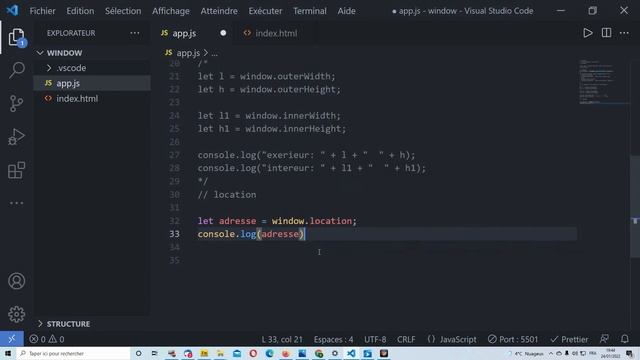Click the unsaved dot on the app.js tab
The height and width of the screenshot is (360, 640).
coord(223,33)
